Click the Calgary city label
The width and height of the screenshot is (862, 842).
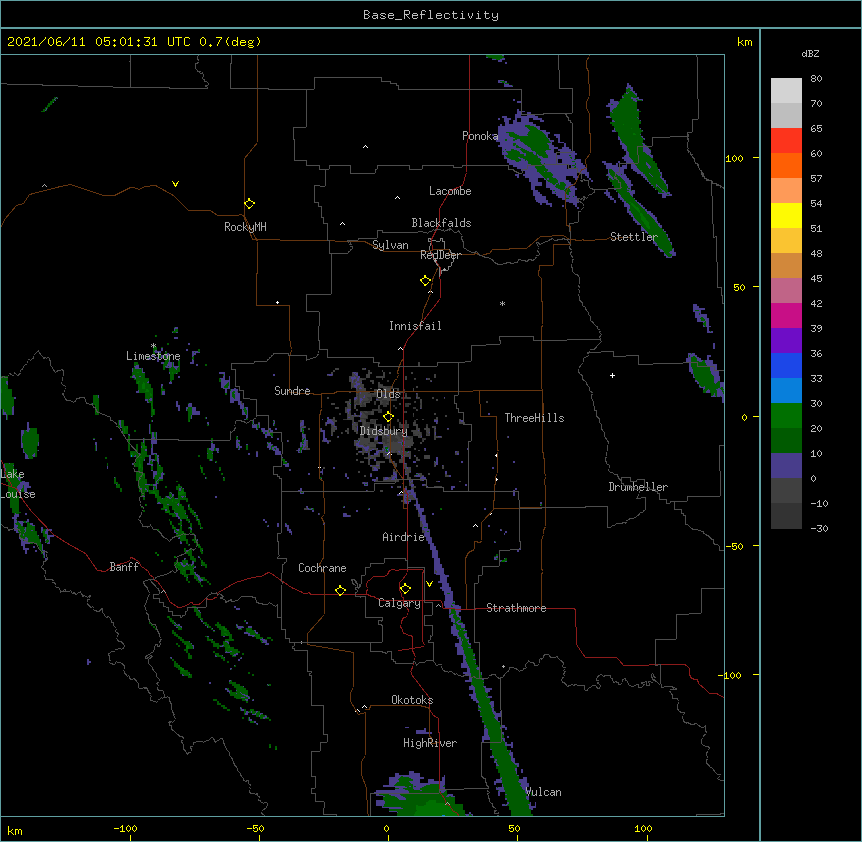point(399,603)
